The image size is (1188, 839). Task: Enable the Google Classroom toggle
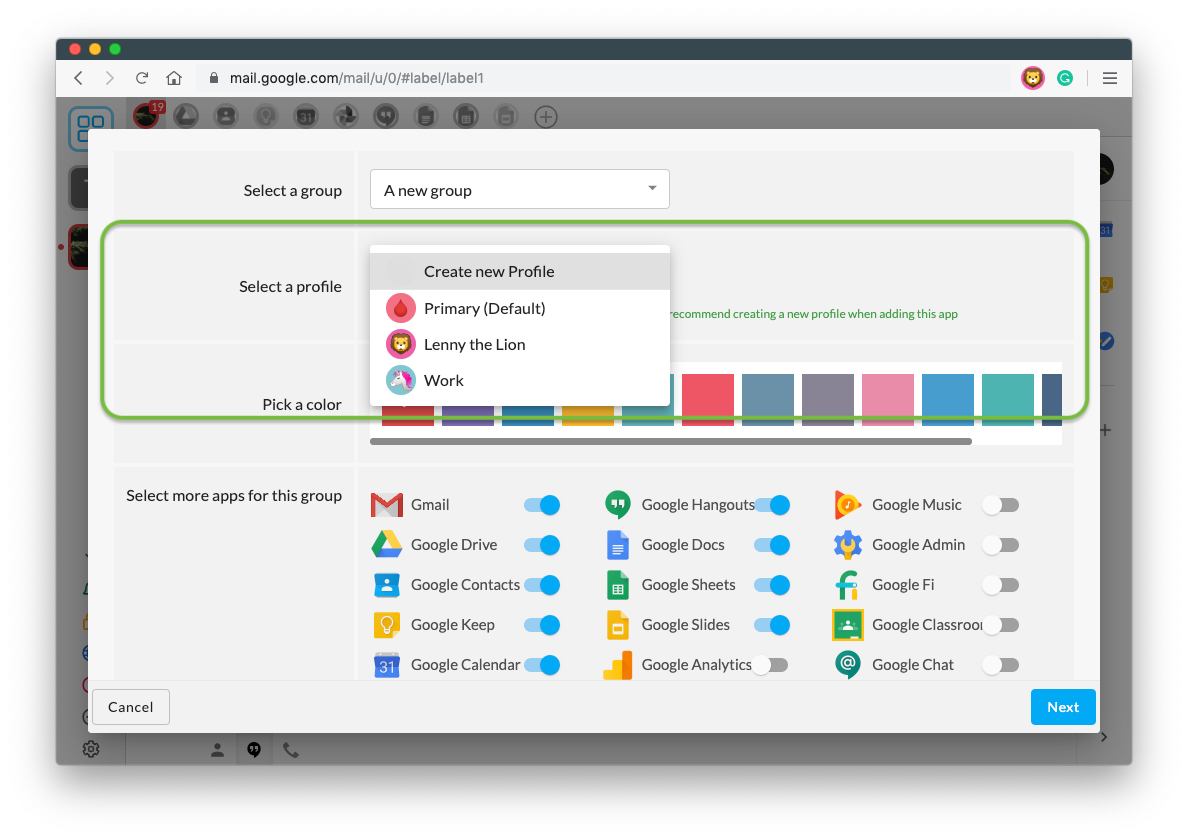1001,625
